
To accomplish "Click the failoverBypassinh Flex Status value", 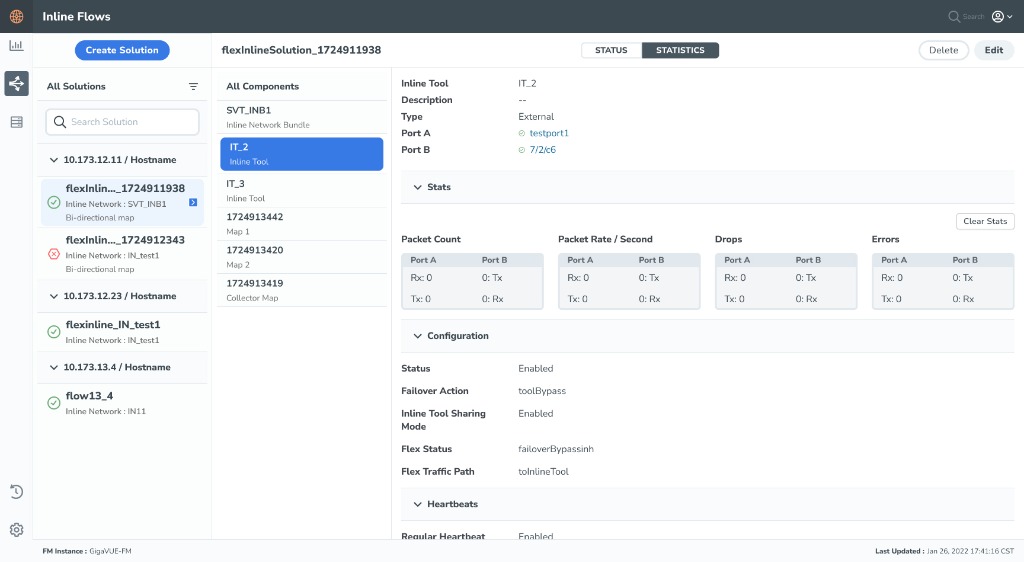I will point(556,449).
